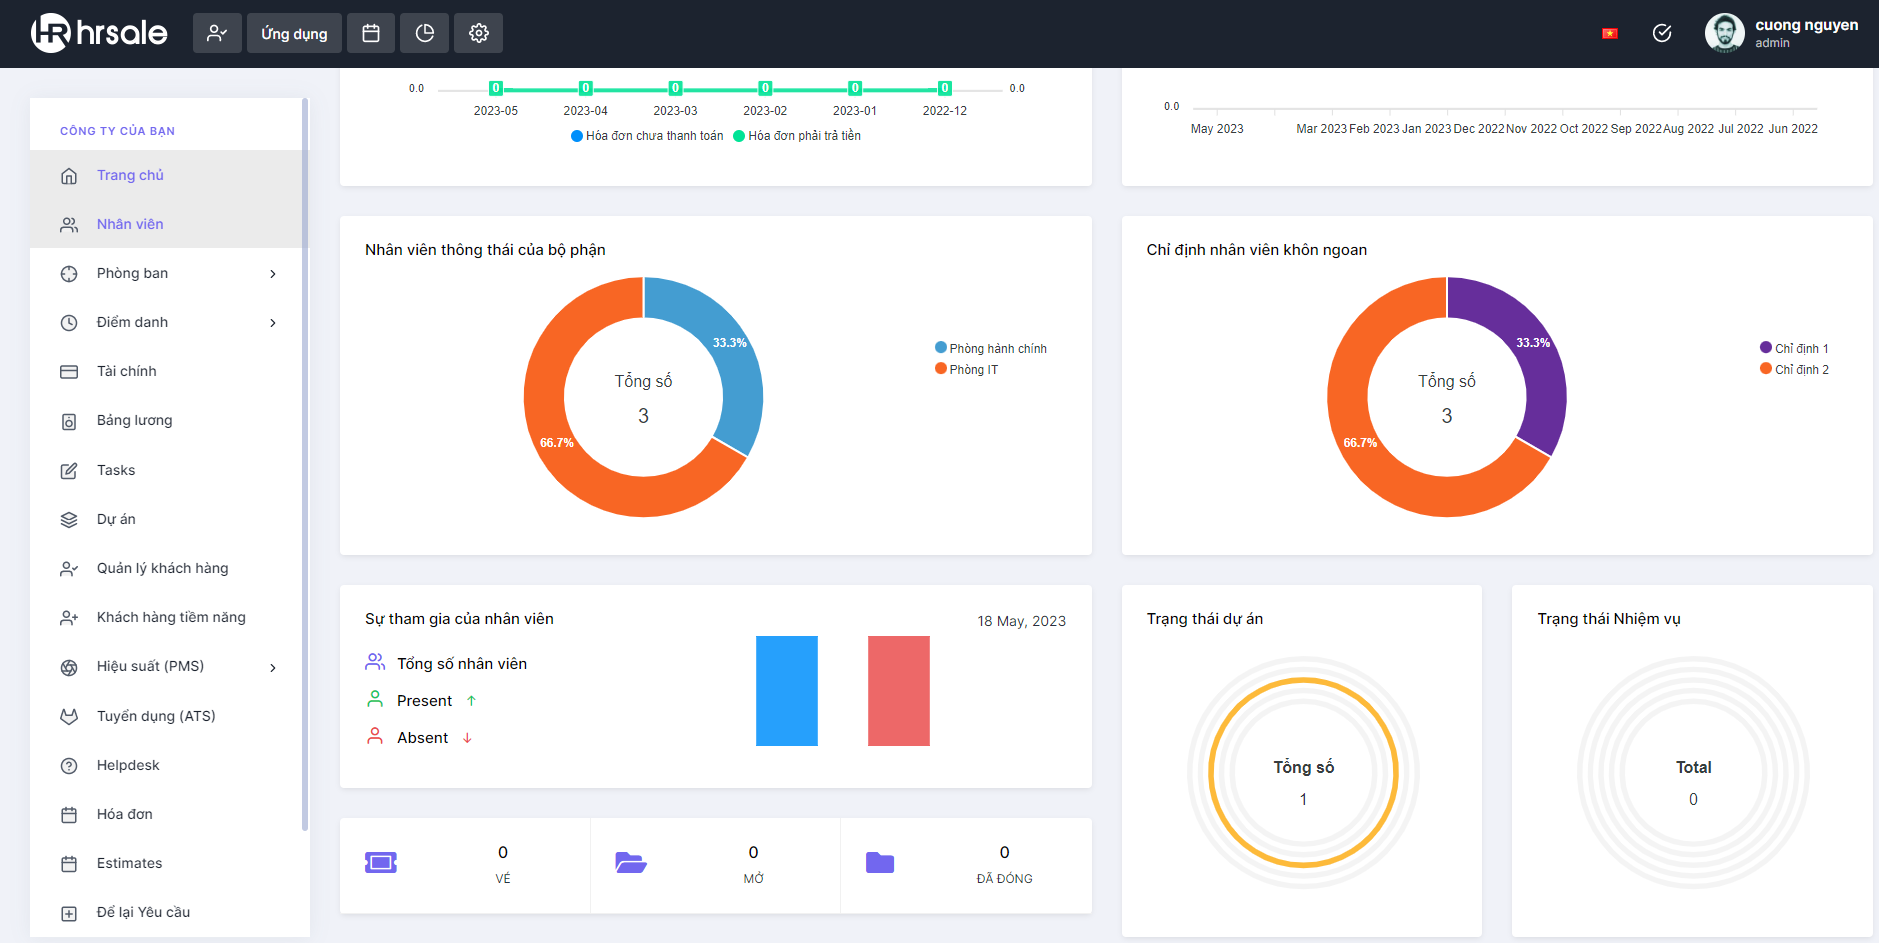Viewport: 1879px width, 943px height.
Task: Toggle Hóa đơn chưa thanh toán legend
Action: tap(647, 136)
